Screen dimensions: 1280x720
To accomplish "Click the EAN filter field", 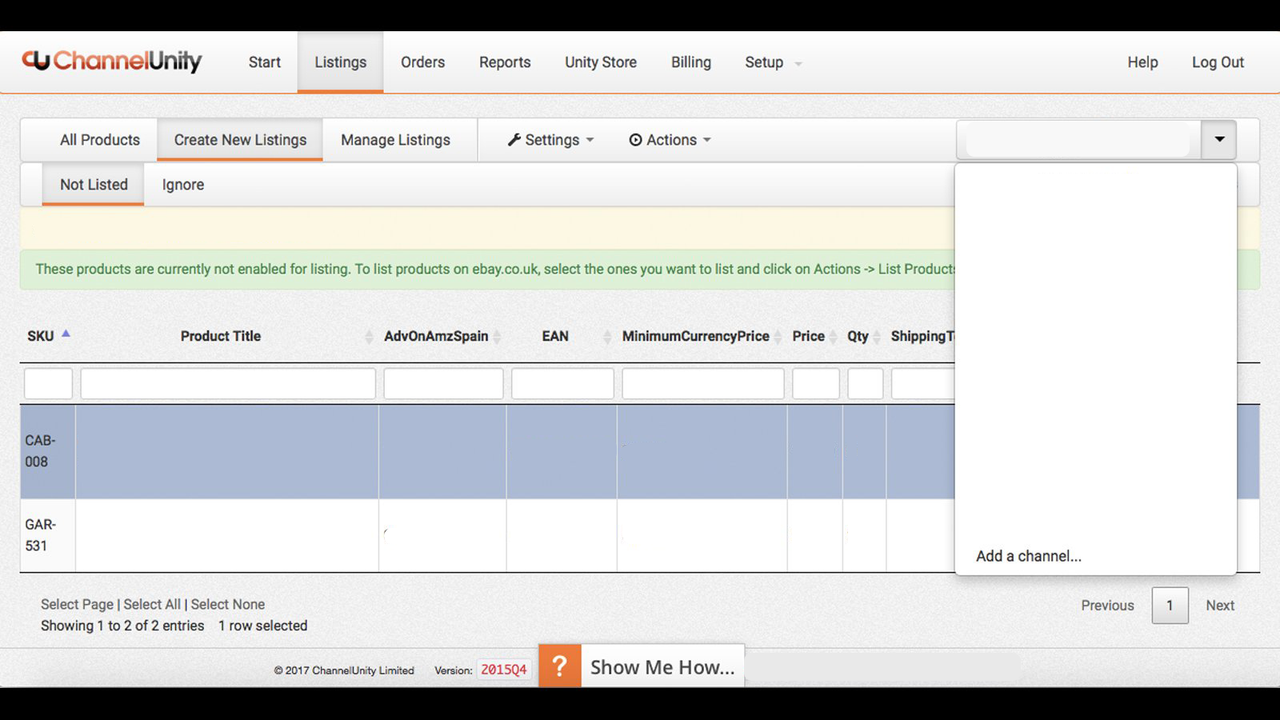I will pos(563,383).
